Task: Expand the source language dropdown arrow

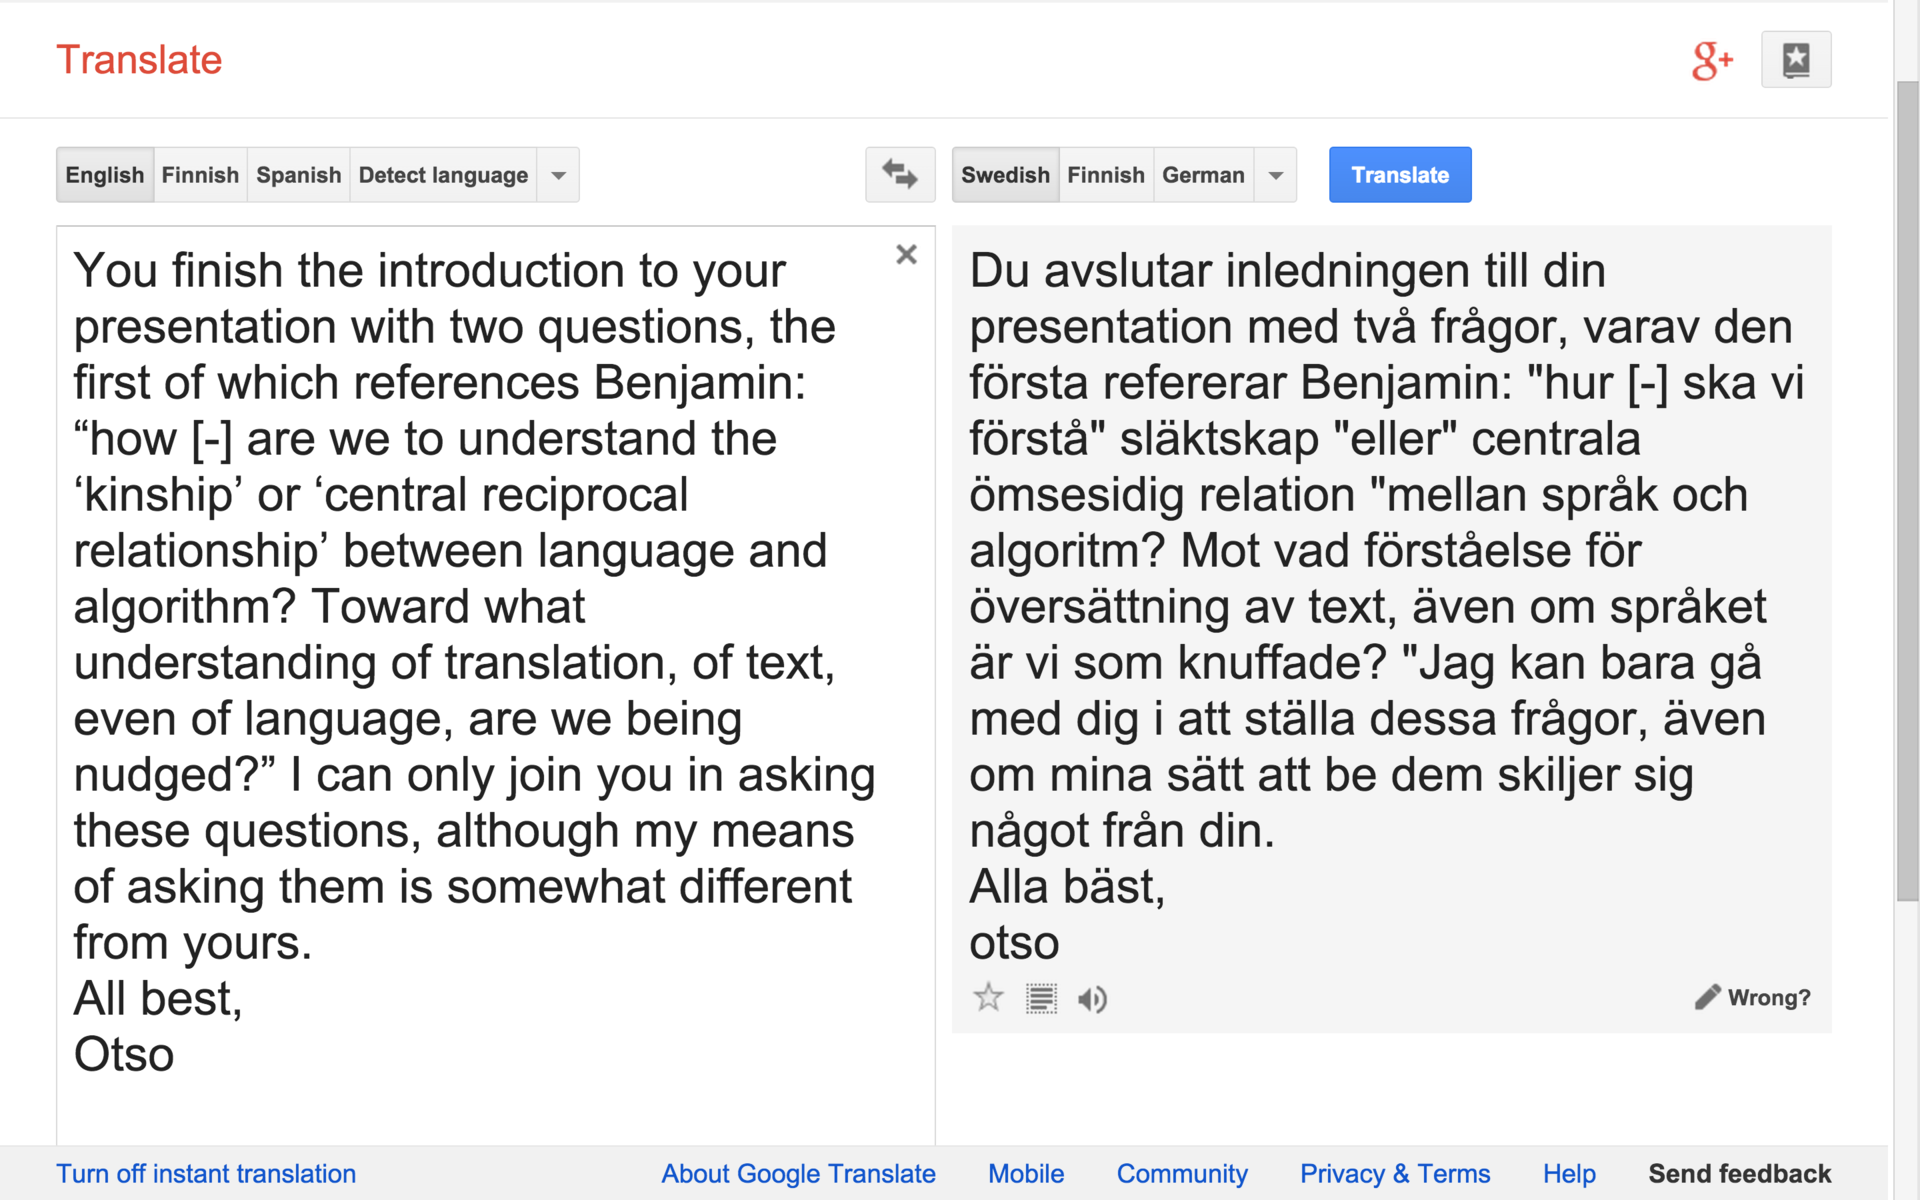Action: point(559,175)
